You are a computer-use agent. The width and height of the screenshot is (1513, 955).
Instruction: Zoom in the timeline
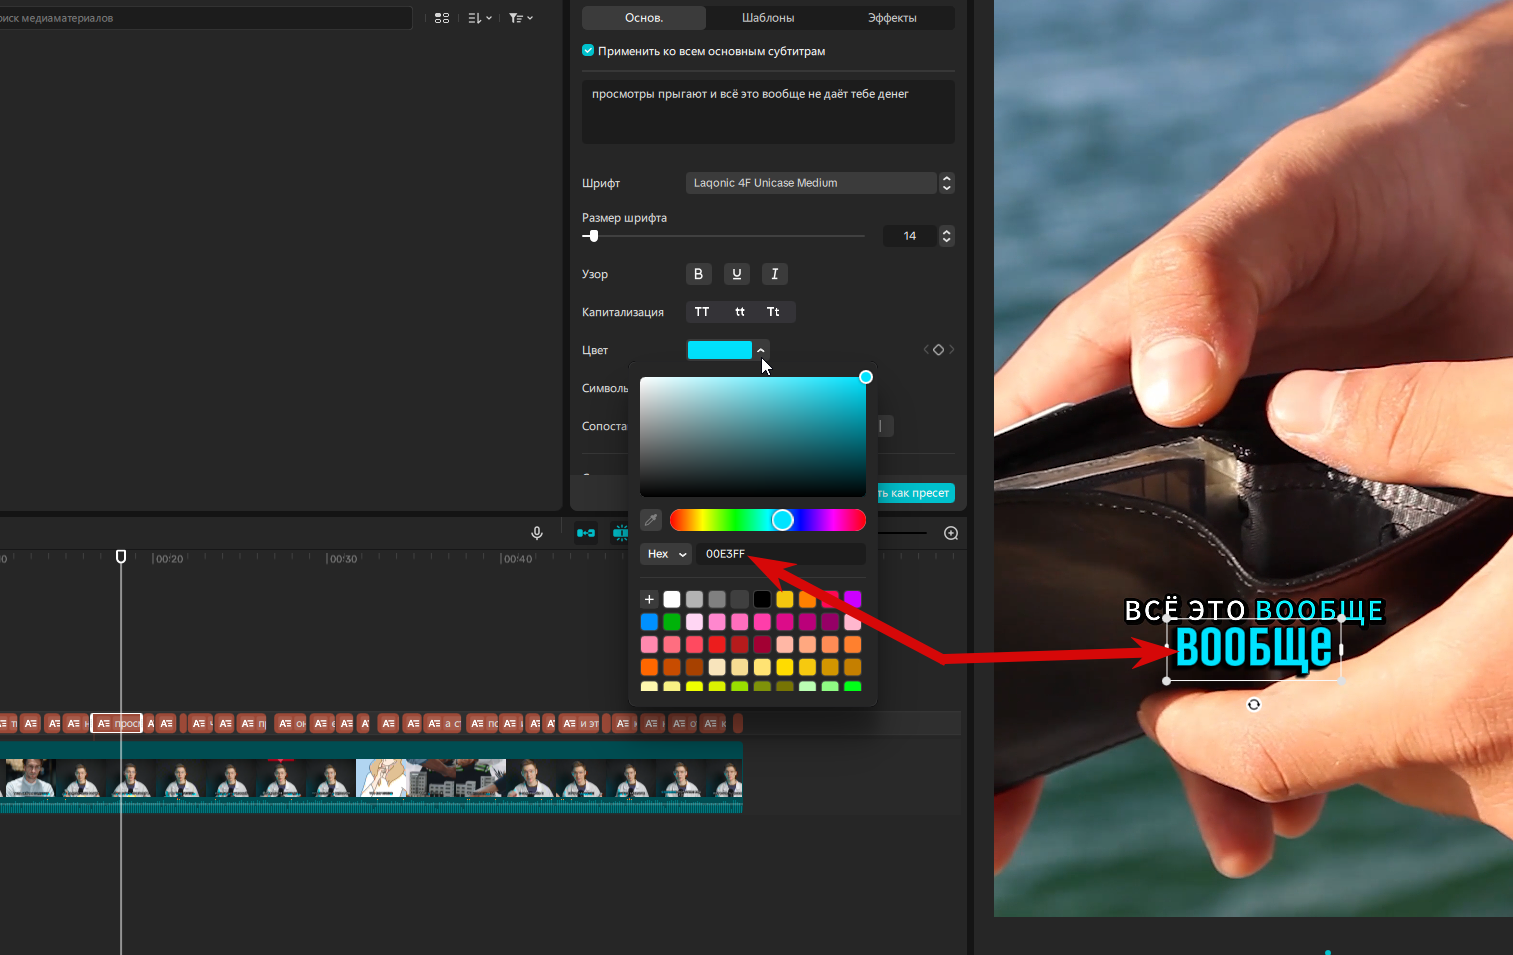(951, 533)
